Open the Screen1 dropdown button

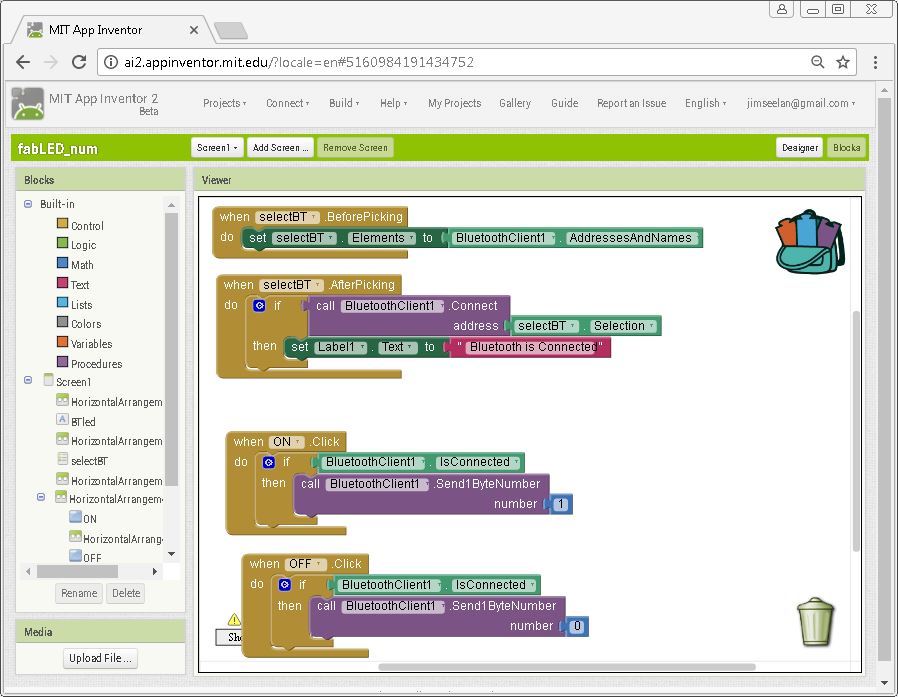[x=217, y=148]
